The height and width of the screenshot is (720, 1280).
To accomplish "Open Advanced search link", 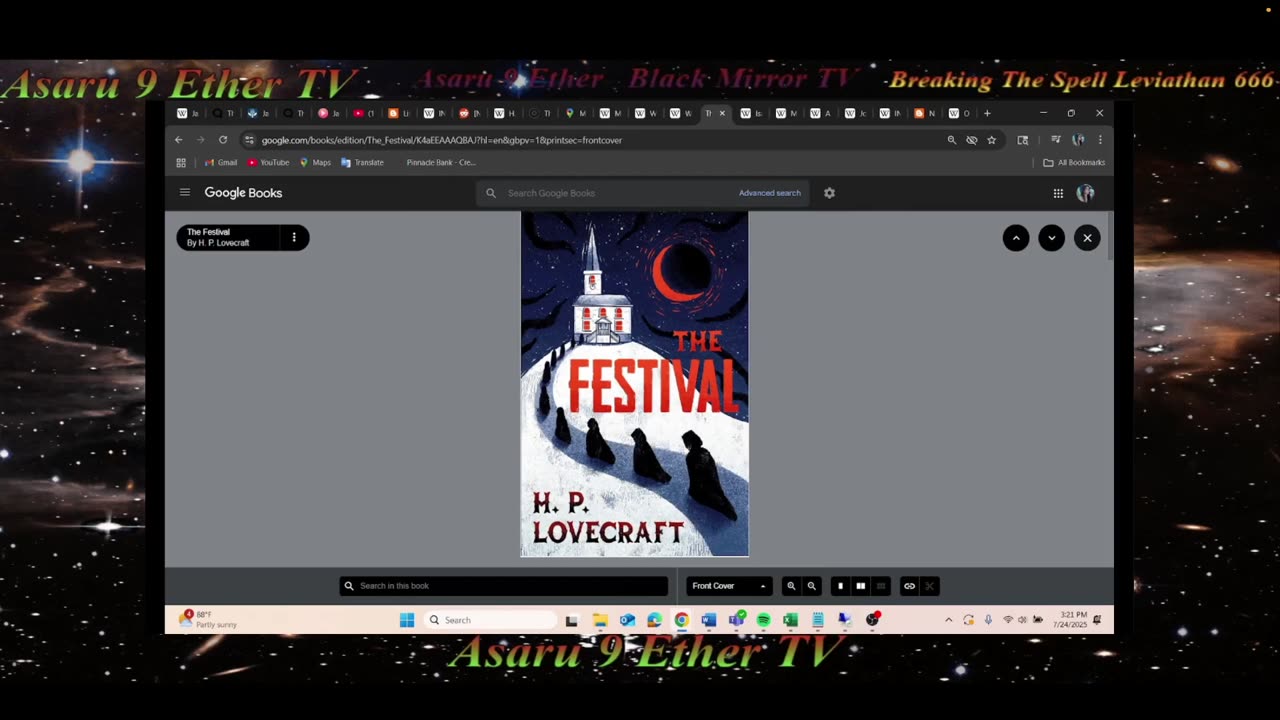I will pos(770,193).
